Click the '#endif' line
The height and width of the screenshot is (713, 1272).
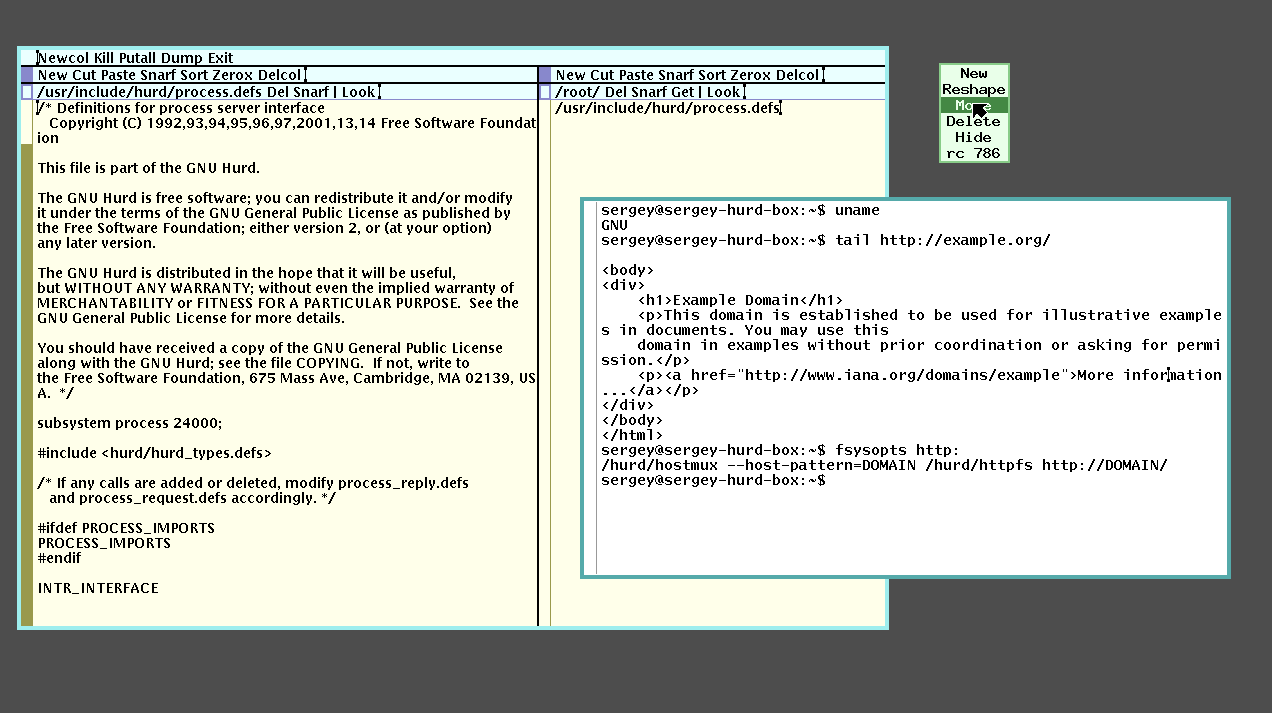[x=59, y=558]
